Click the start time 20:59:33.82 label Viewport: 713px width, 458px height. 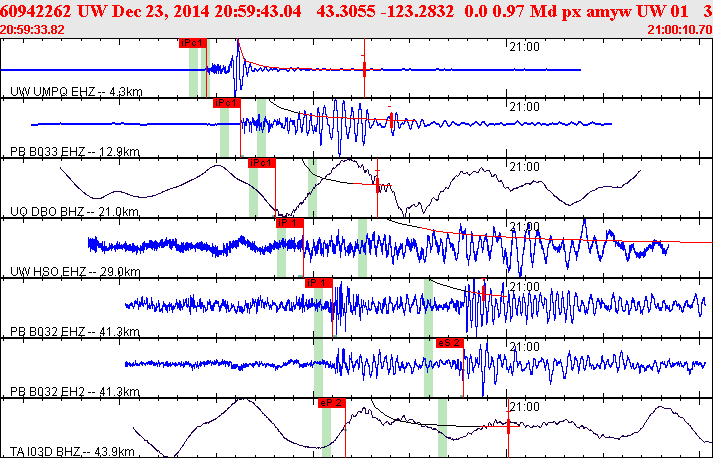(32, 30)
